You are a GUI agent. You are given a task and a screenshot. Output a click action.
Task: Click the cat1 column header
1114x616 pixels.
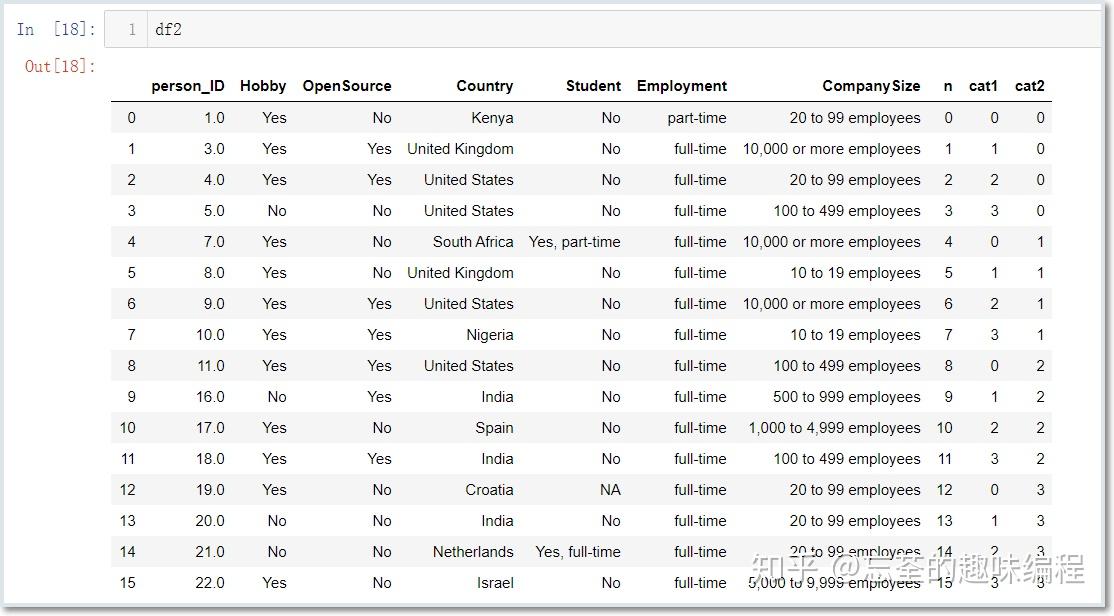coord(983,86)
